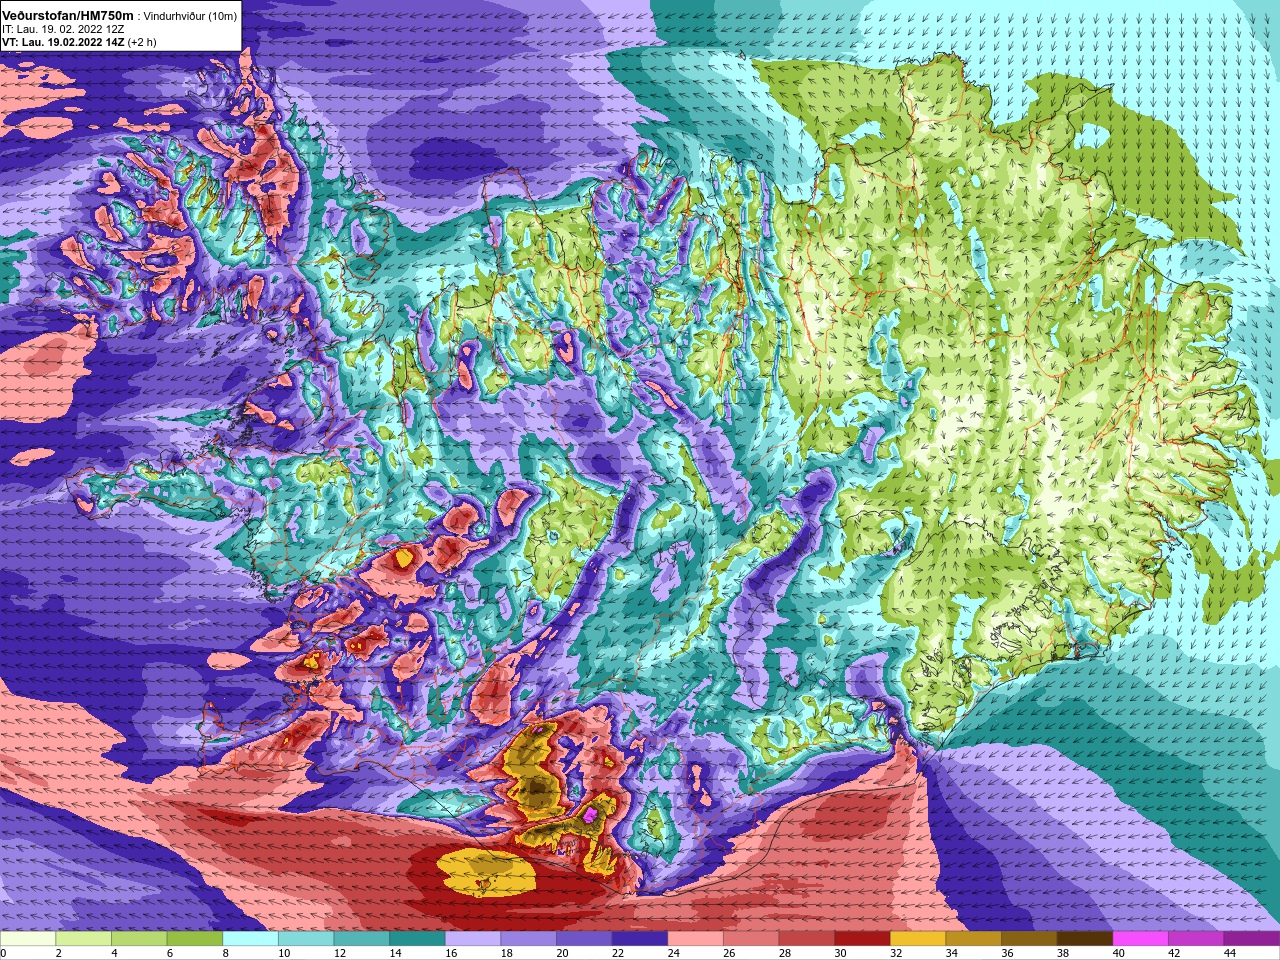Select the orchid 42–44 legend swatch
1280x960 pixels.
coord(1197,939)
